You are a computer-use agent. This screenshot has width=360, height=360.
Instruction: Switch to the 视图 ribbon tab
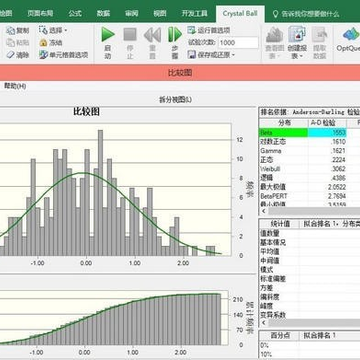coord(160,13)
